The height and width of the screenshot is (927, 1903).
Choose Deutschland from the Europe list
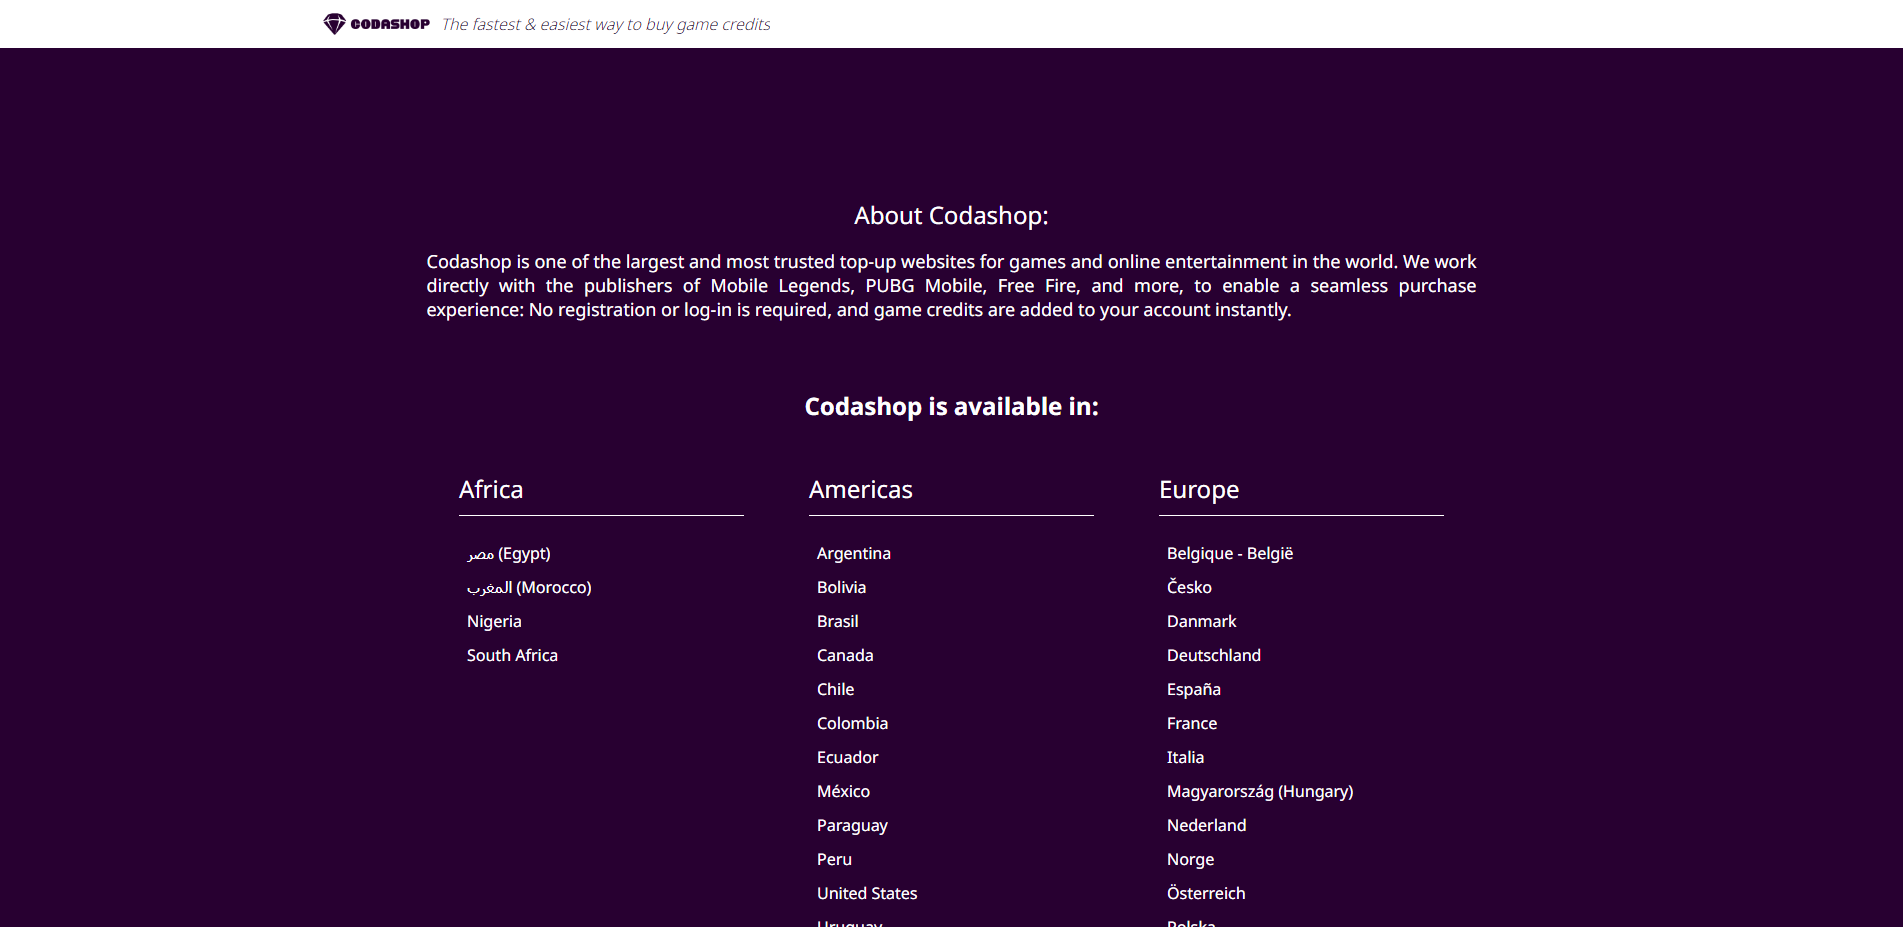[1213, 656]
